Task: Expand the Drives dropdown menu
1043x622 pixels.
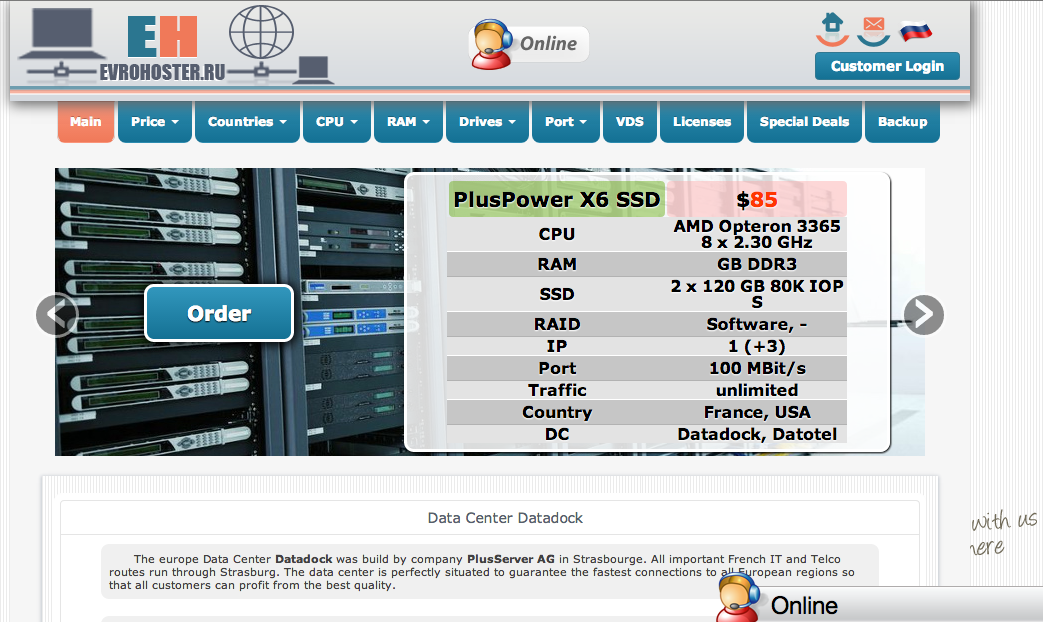Action: click(x=488, y=122)
